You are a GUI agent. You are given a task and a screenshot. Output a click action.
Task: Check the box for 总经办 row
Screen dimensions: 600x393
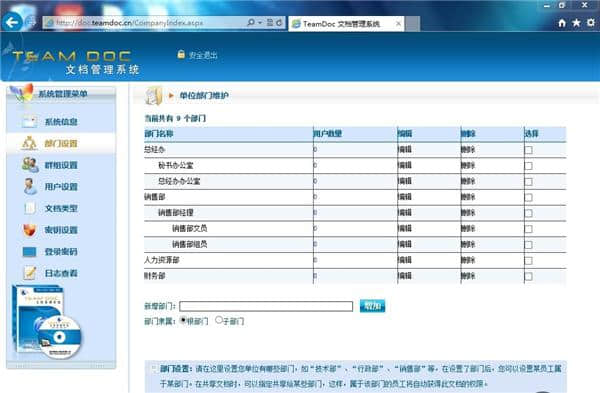[x=528, y=150]
